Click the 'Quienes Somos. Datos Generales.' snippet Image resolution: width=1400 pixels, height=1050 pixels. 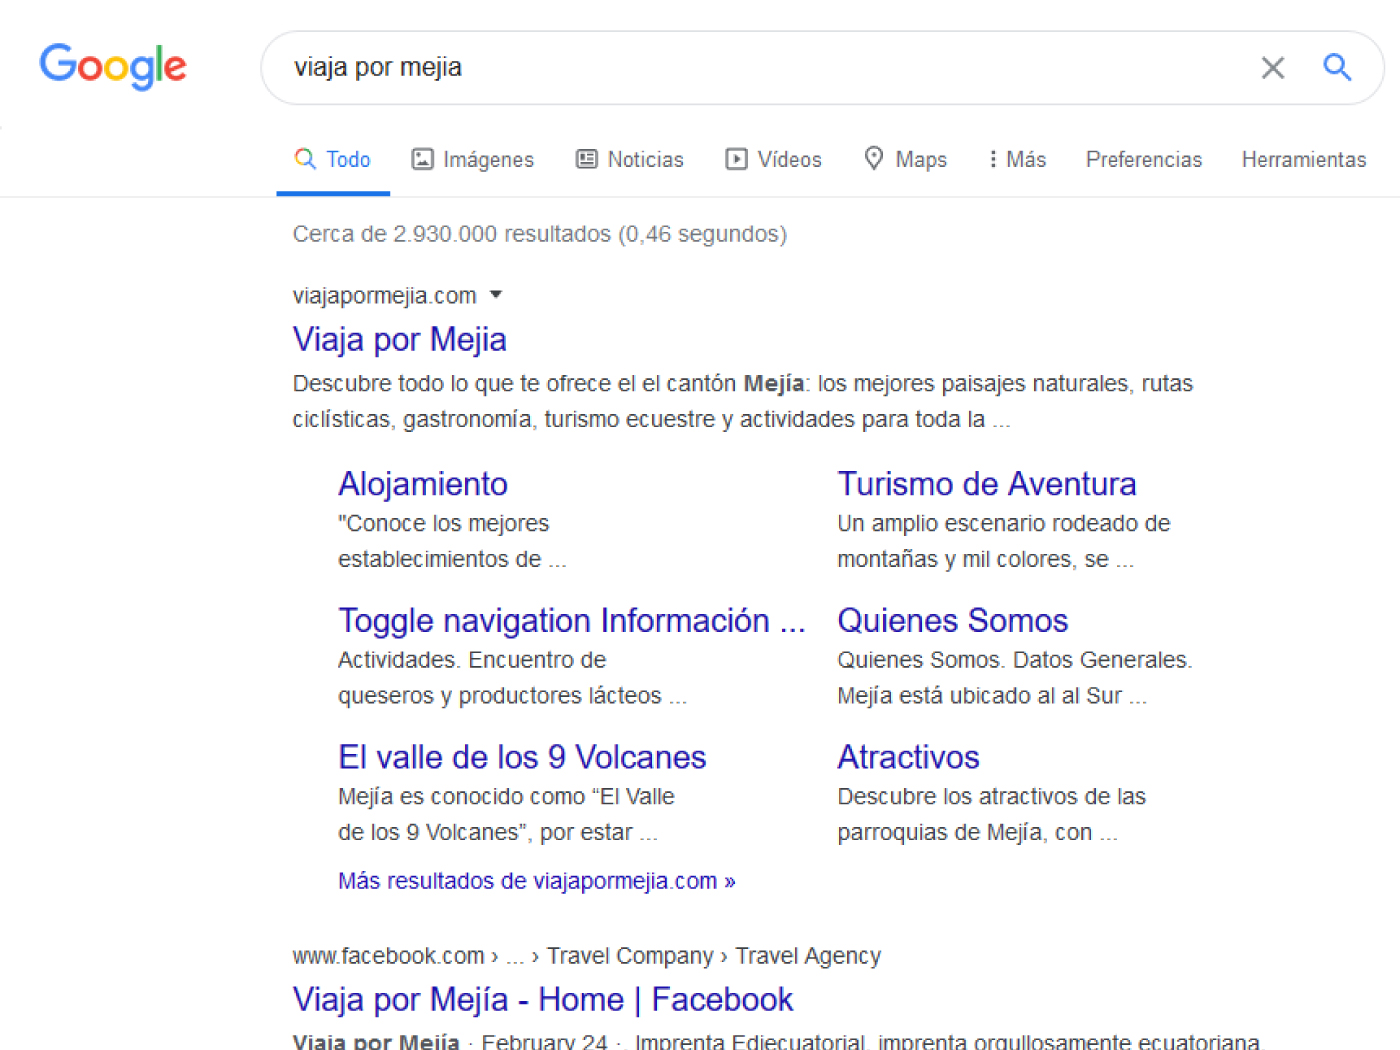pyautogui.click(x=1015, y=677)
